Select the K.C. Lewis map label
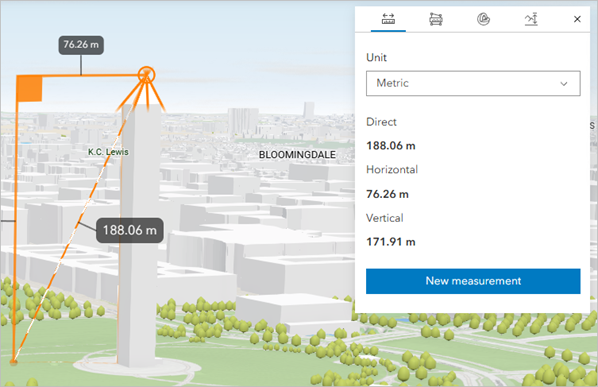The width and height of the screenshot is (598, 387). 108,152
